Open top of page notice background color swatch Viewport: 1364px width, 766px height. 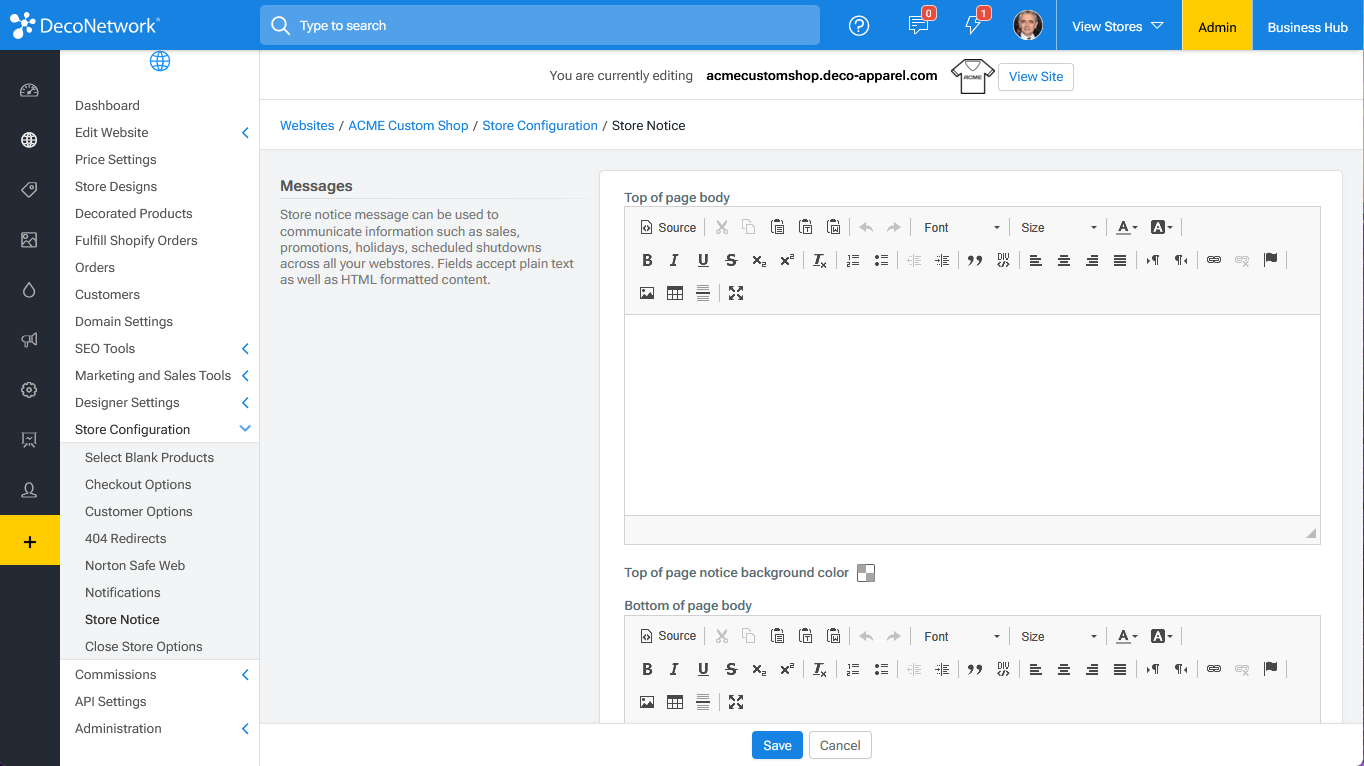point(866,573)
